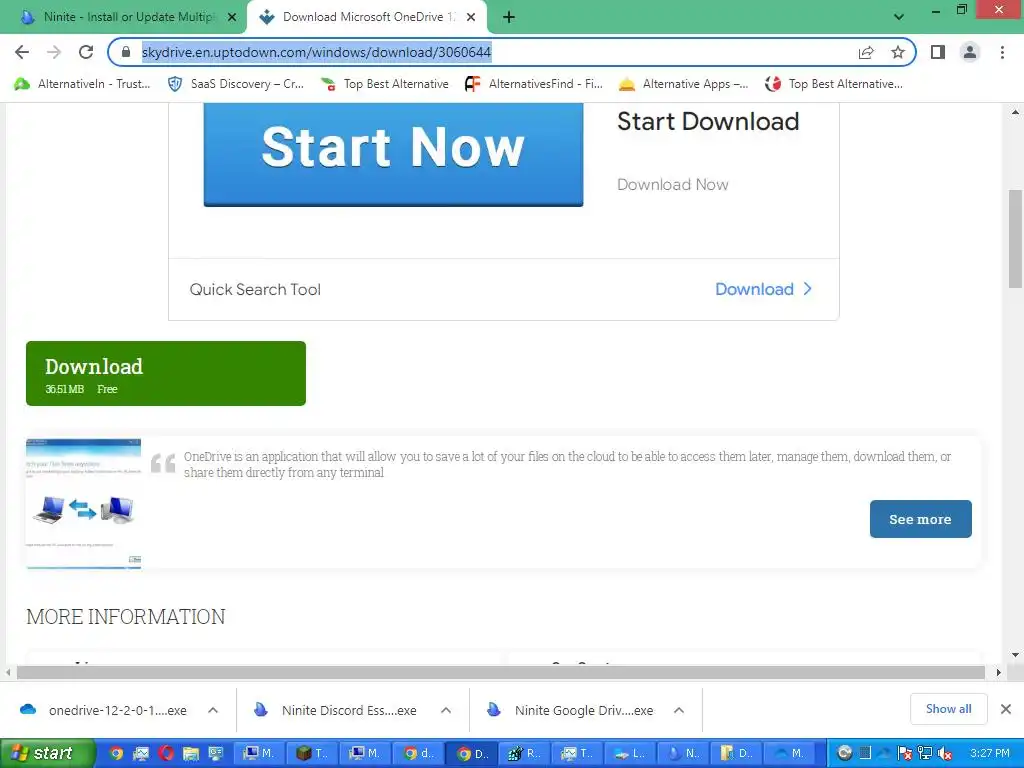The width and height of the screenshot is (1024, 768).
Task: Switch to the Chrome 'd..' taskbar button
Action: [x=418, y=753]
